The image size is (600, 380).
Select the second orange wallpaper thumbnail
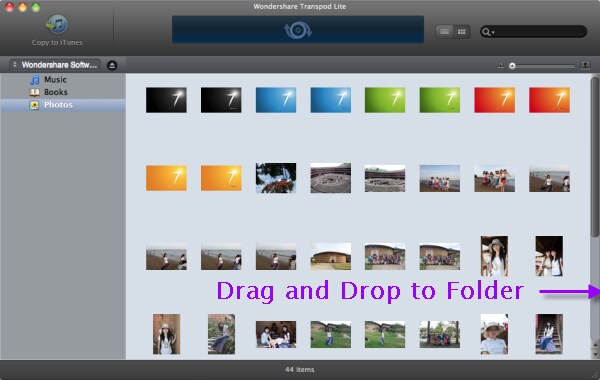click(x=221, y=178)
